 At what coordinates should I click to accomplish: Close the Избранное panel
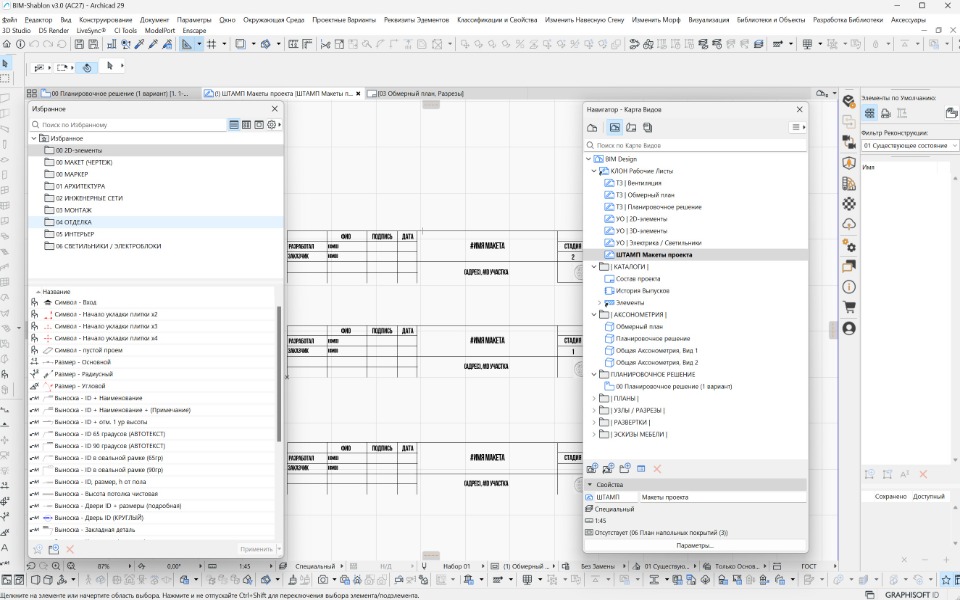pyautogui.click(x=274, y=108)
